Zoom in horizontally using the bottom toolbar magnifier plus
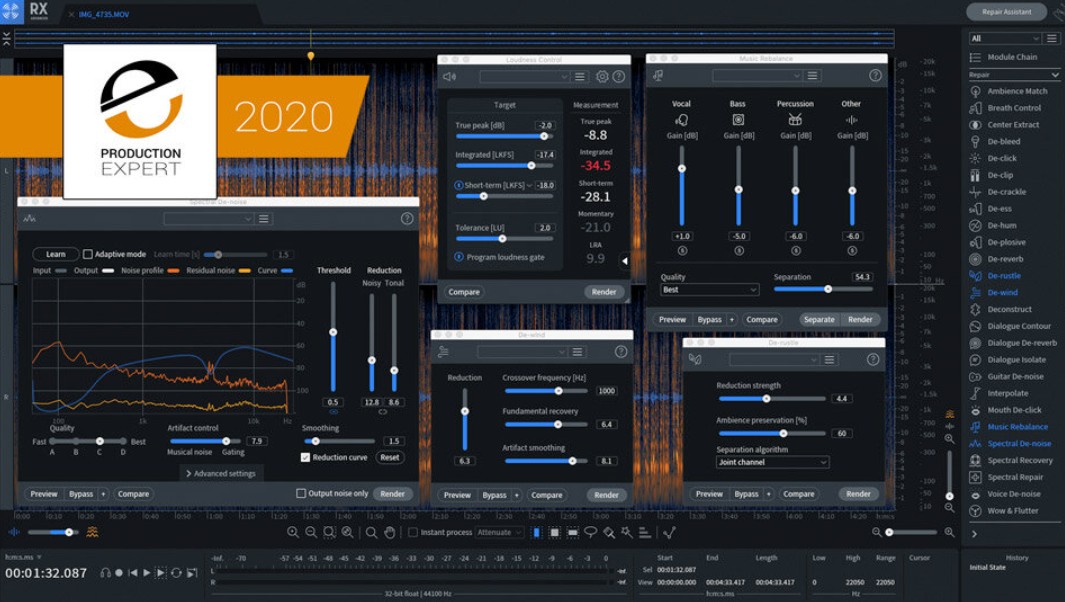This screenshot has height=602, width=1065. click(293, 533)
